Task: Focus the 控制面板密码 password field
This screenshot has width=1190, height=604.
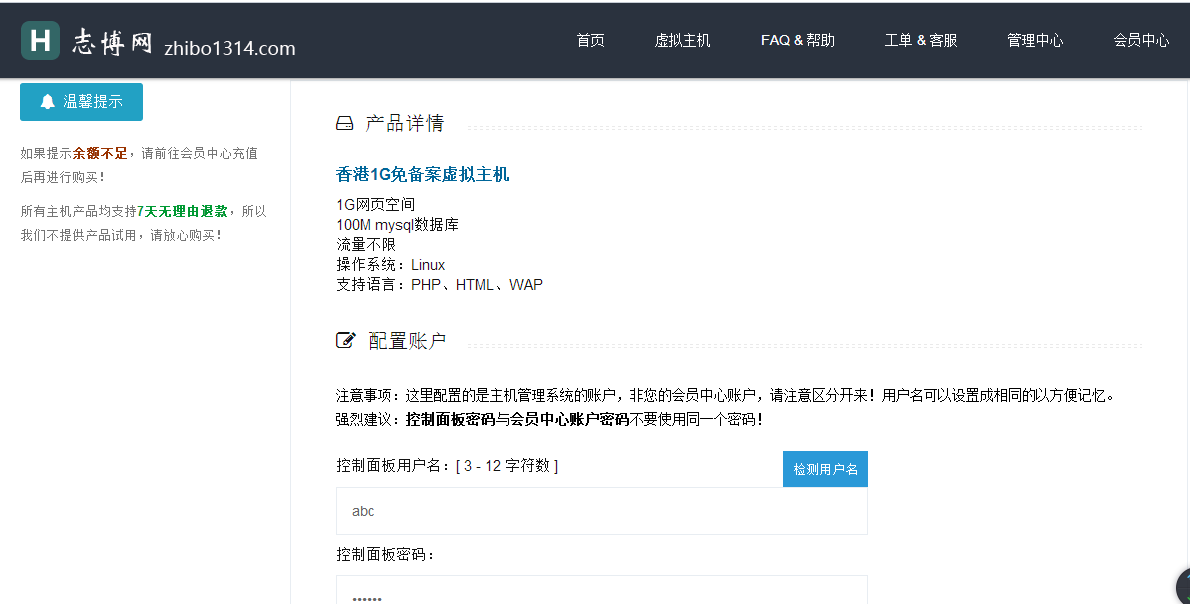Action: point(601,590)
